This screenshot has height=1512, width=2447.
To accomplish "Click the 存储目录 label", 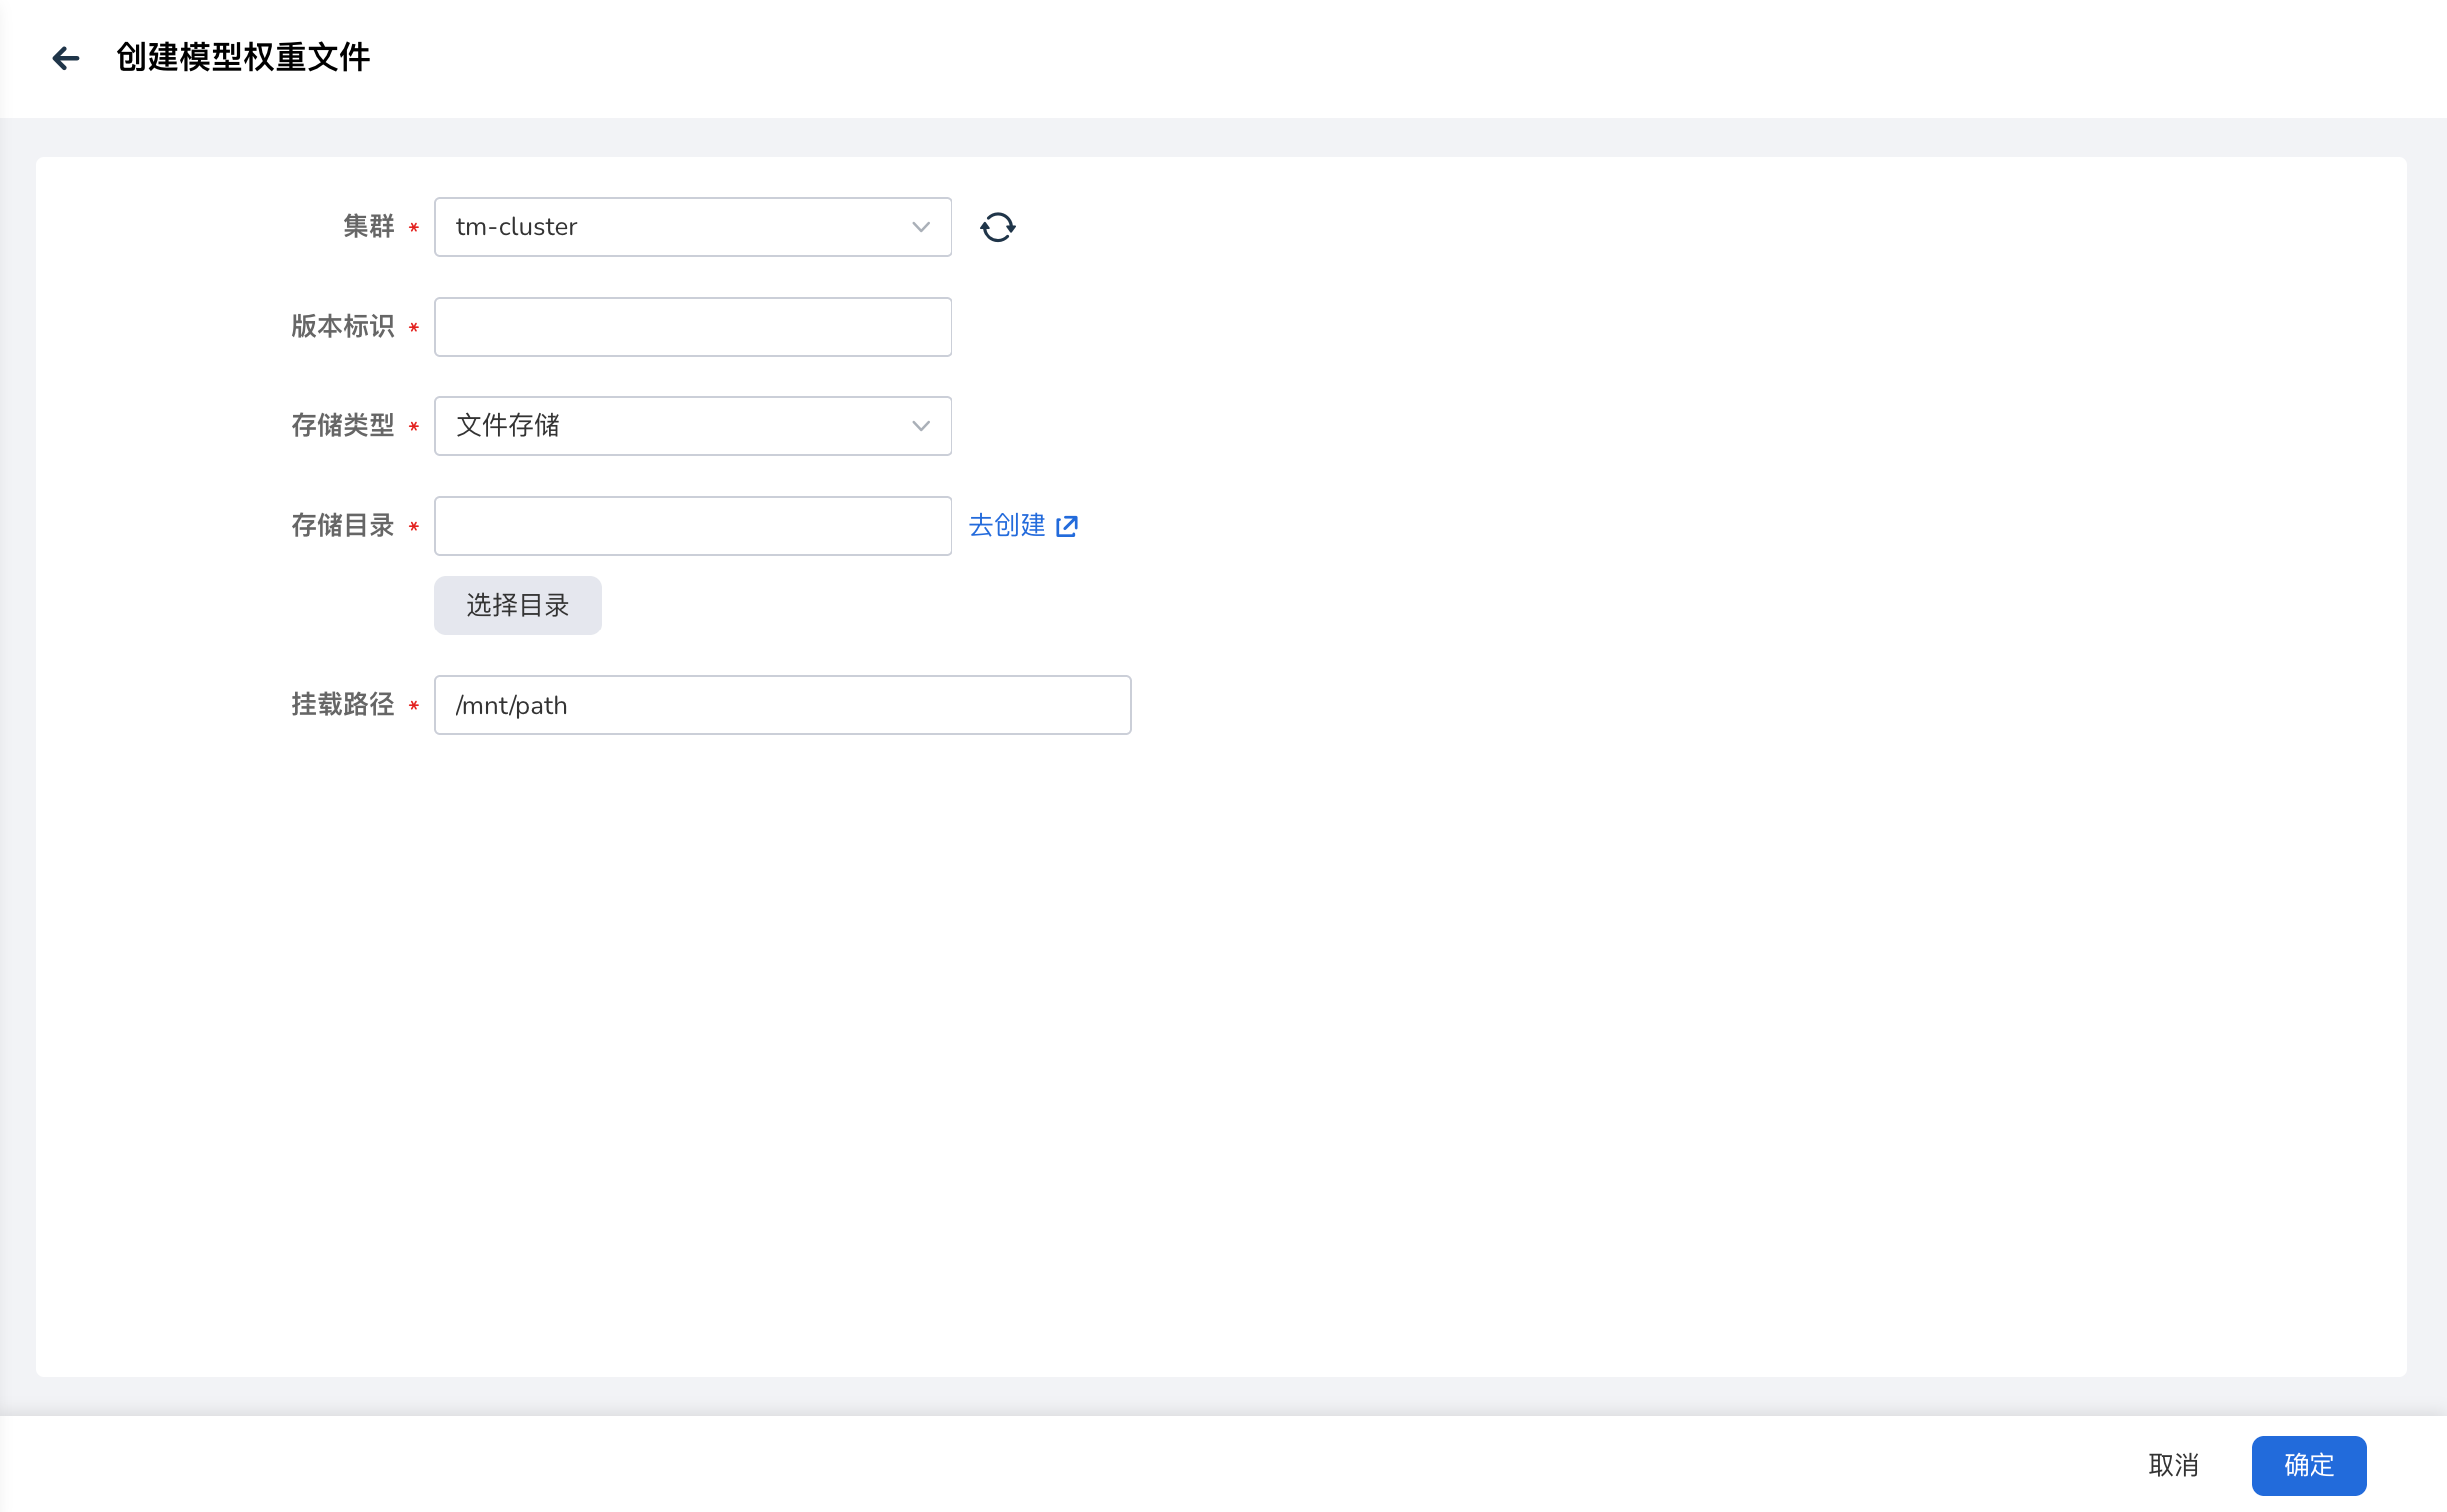I will (342, 526).
